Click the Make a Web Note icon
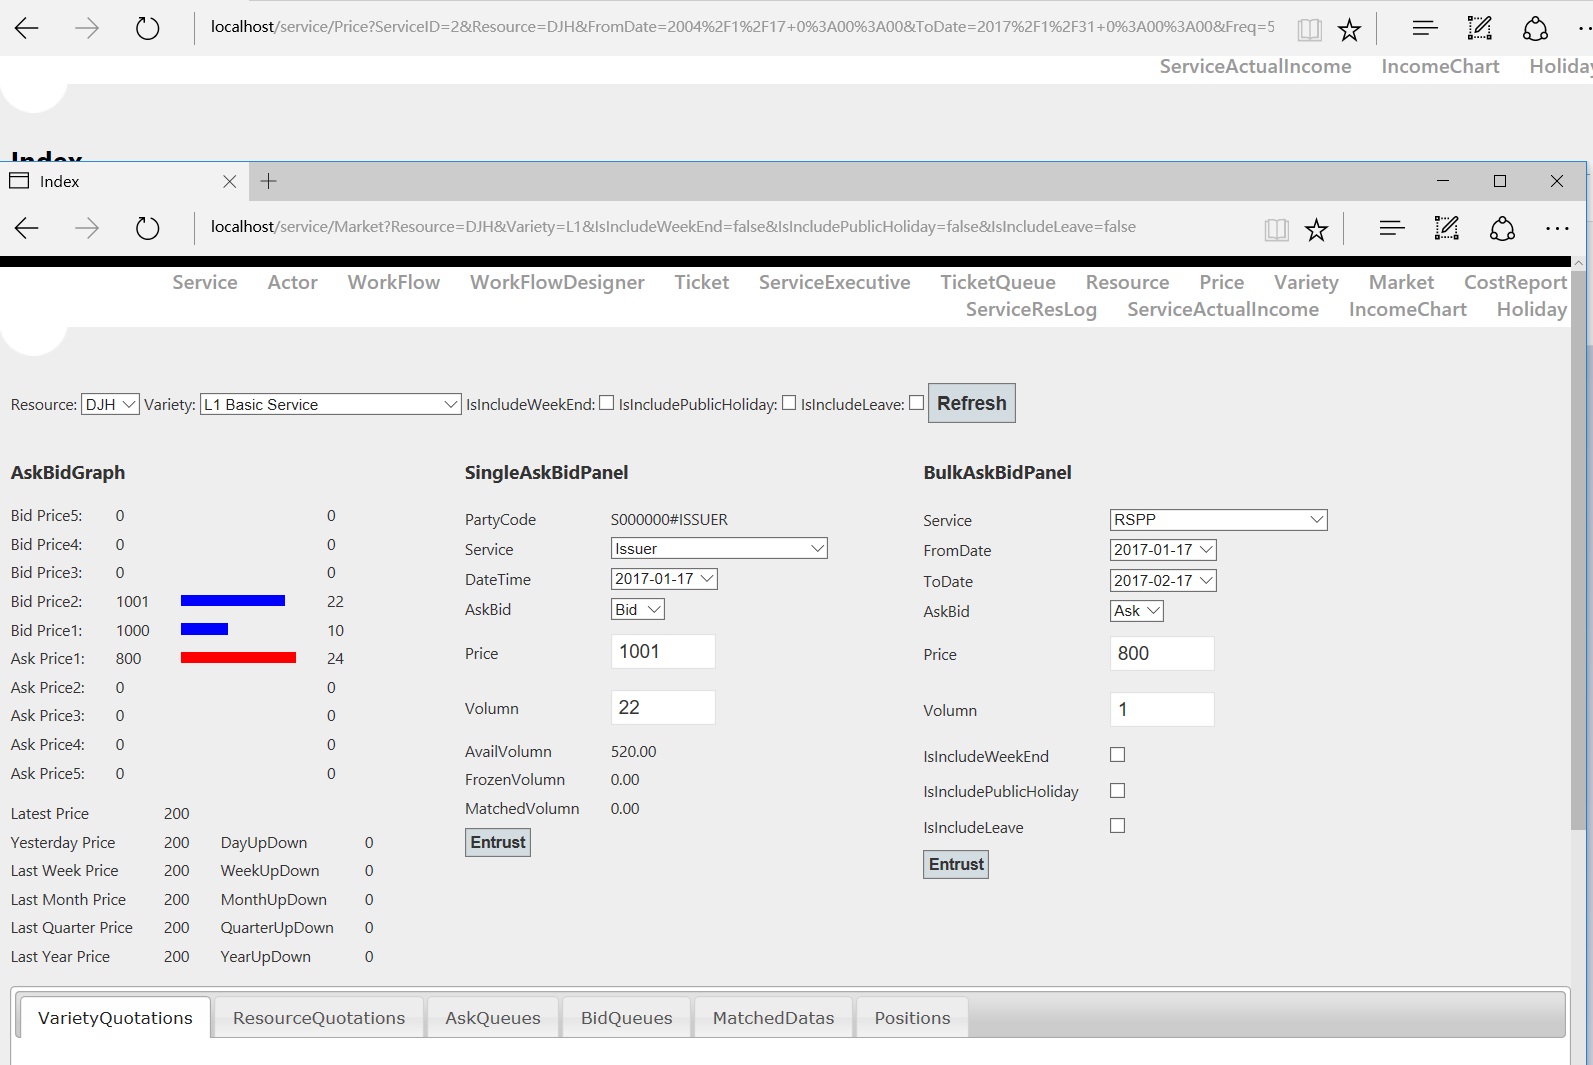This screenshot has height=1065, width=1593. 1446,228
